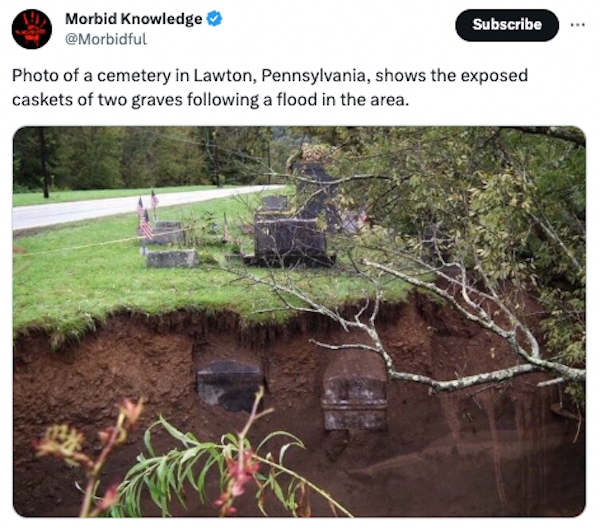Viewport: 600px width, 528px height.
Task: Click the Subscribe button
Action: click(x=507, y=25)
